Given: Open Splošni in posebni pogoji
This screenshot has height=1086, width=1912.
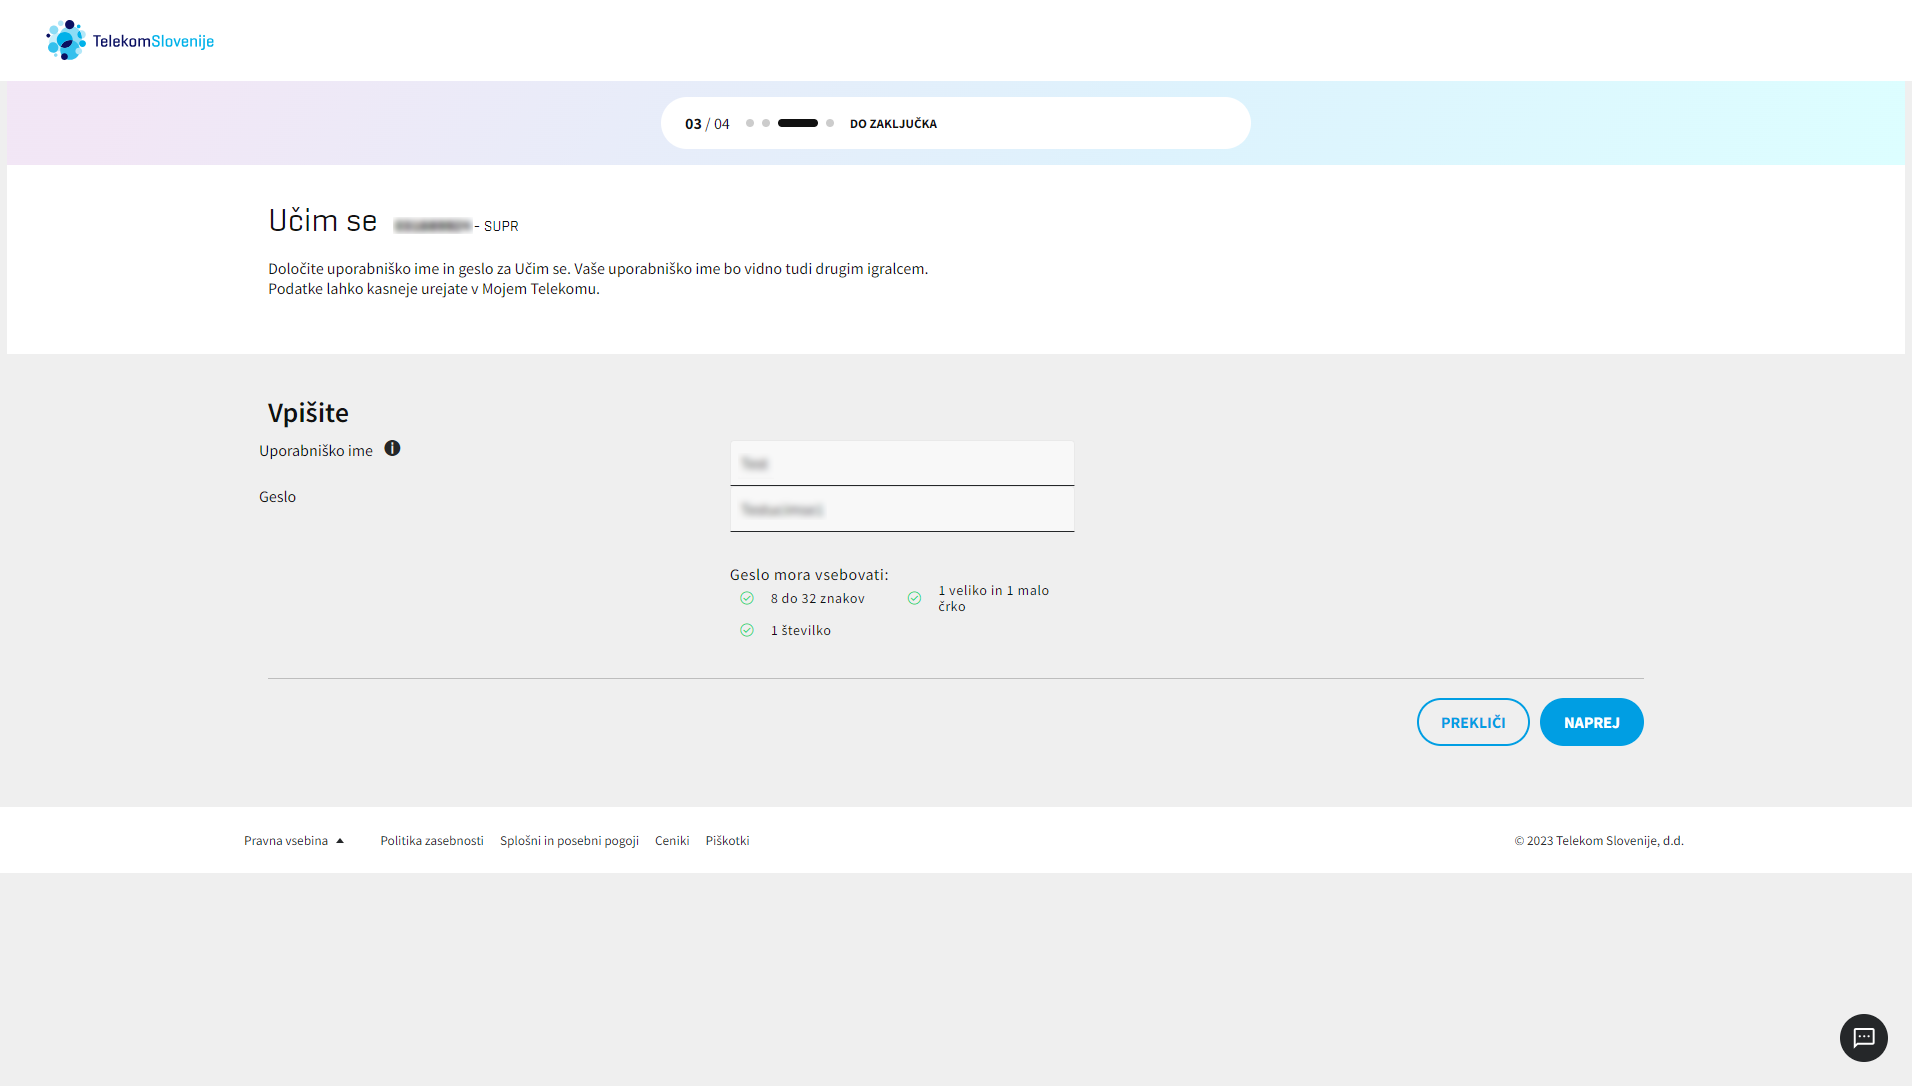Looking at the screenshot, I should click(x=569, y=841).
